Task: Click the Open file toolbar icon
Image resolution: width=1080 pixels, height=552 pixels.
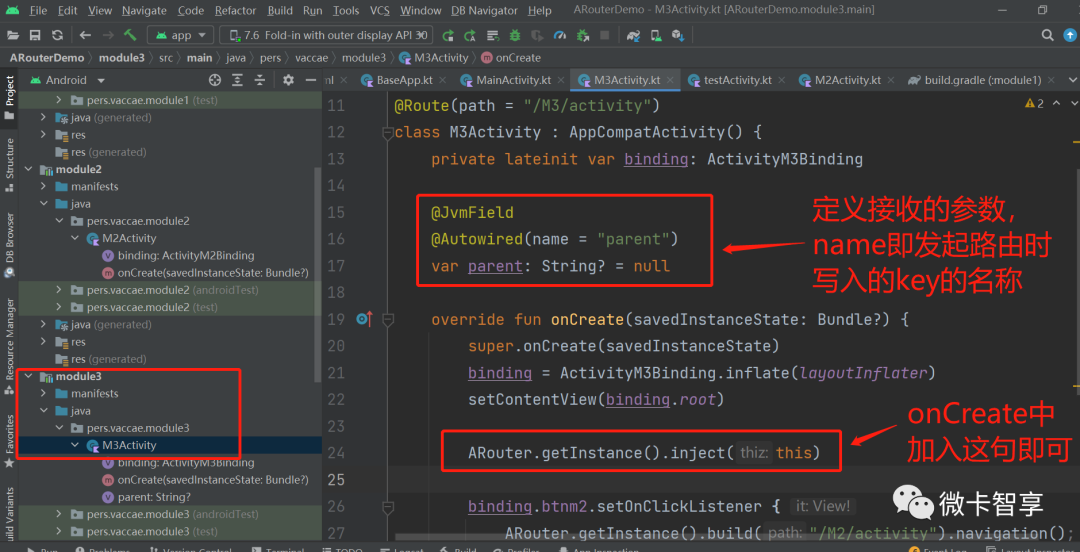Action: pyautogui.click(x=13, y=35)
